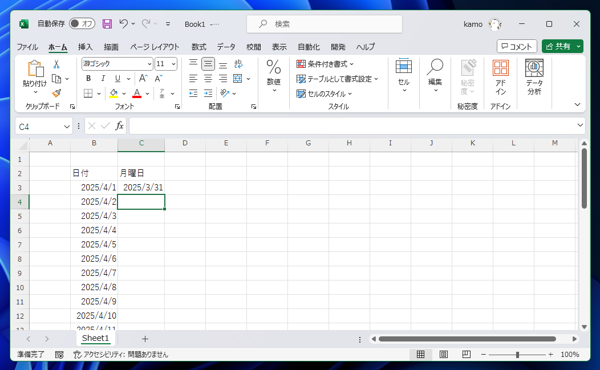This screenshot has width=600, height=370.
Task: Align text right
Action: click(223, 78)
